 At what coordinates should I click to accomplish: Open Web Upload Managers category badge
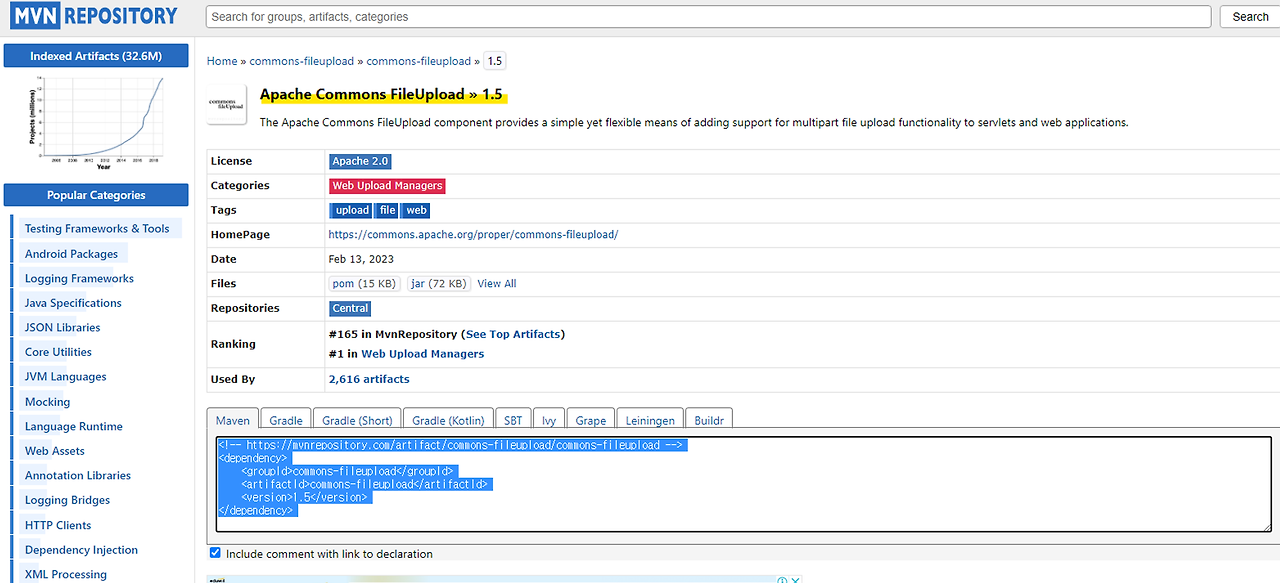tap(387, 186)
